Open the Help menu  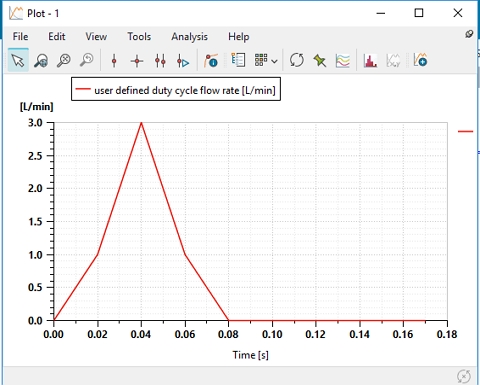click(x=239, y=37)
